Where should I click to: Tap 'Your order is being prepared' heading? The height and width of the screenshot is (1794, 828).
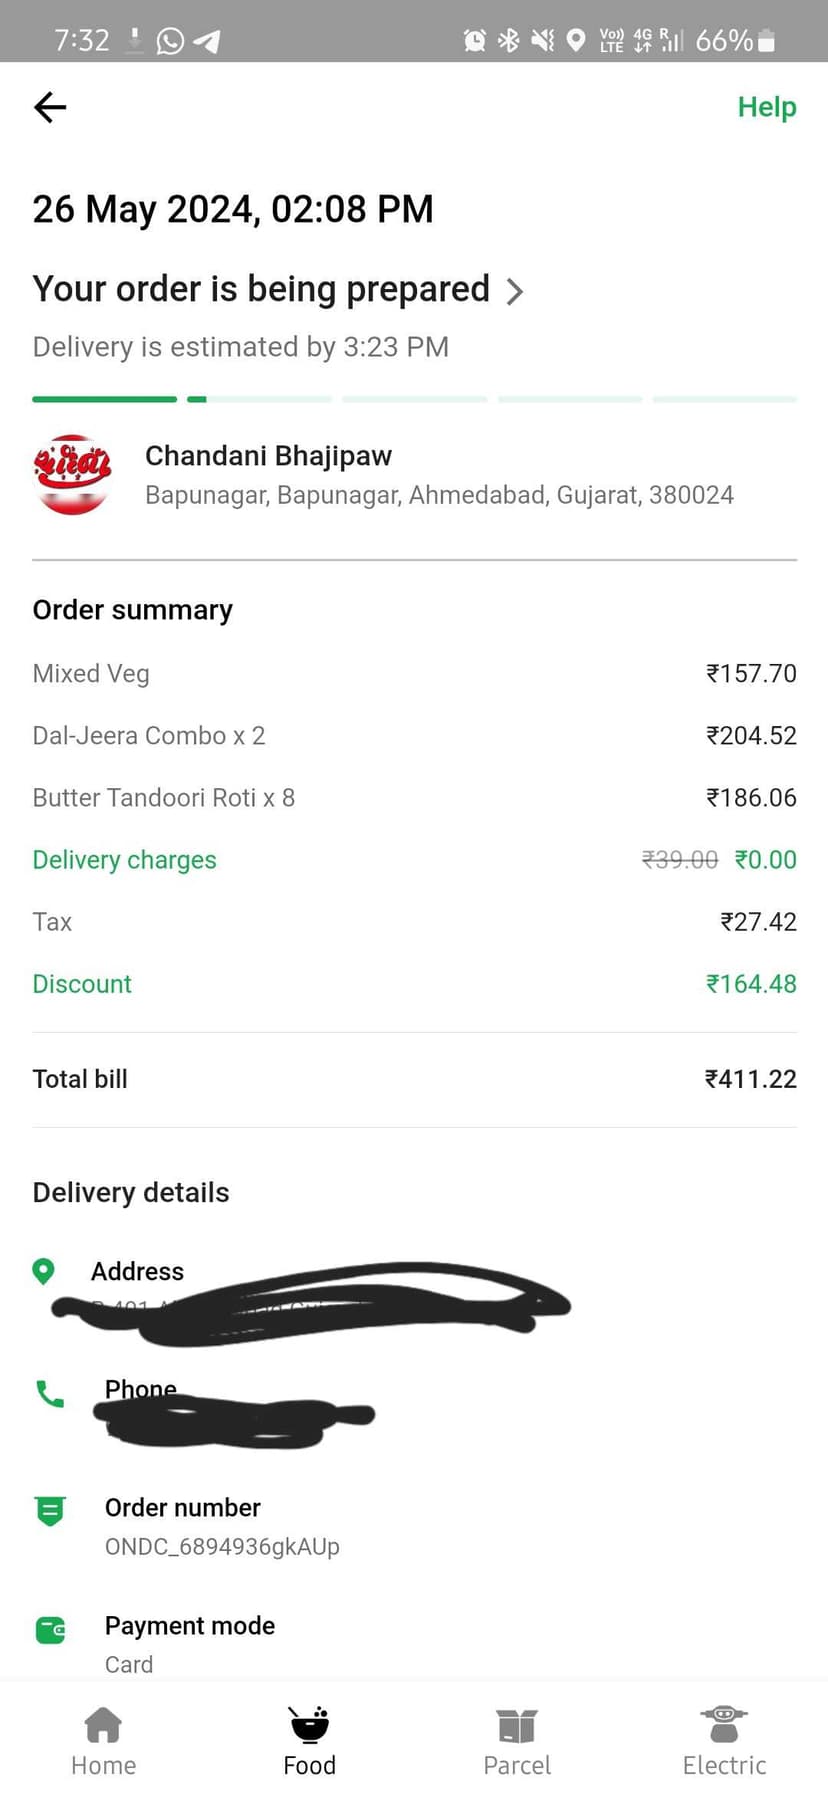(x=261, y=289)
